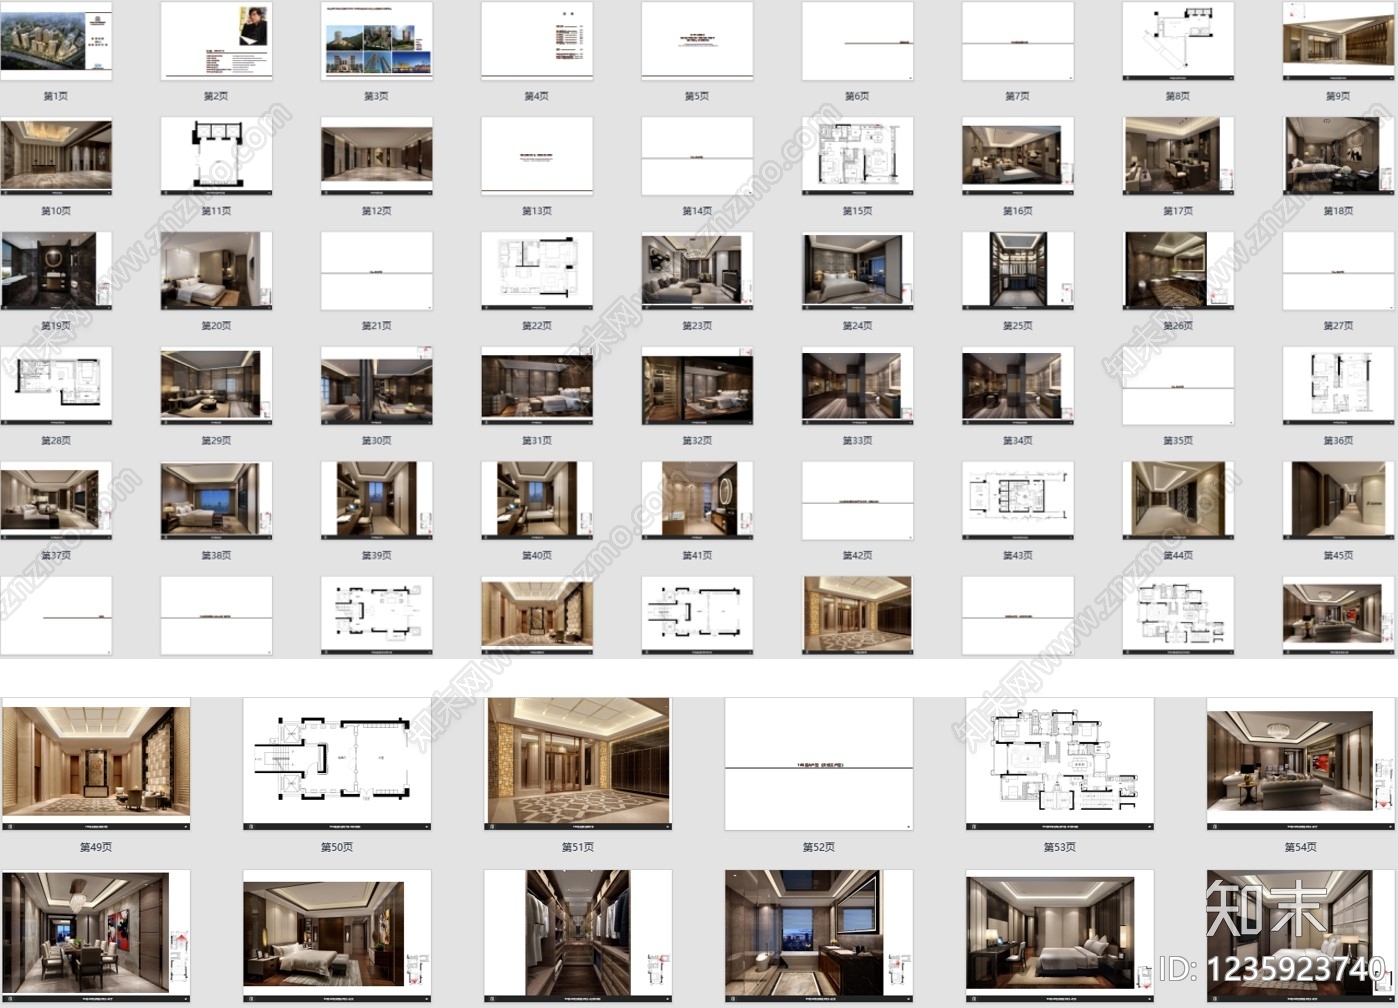Select the large page 50 floor plan thumbnail
Screen dimensions: 1398x1008
click(x=337, y=764)
